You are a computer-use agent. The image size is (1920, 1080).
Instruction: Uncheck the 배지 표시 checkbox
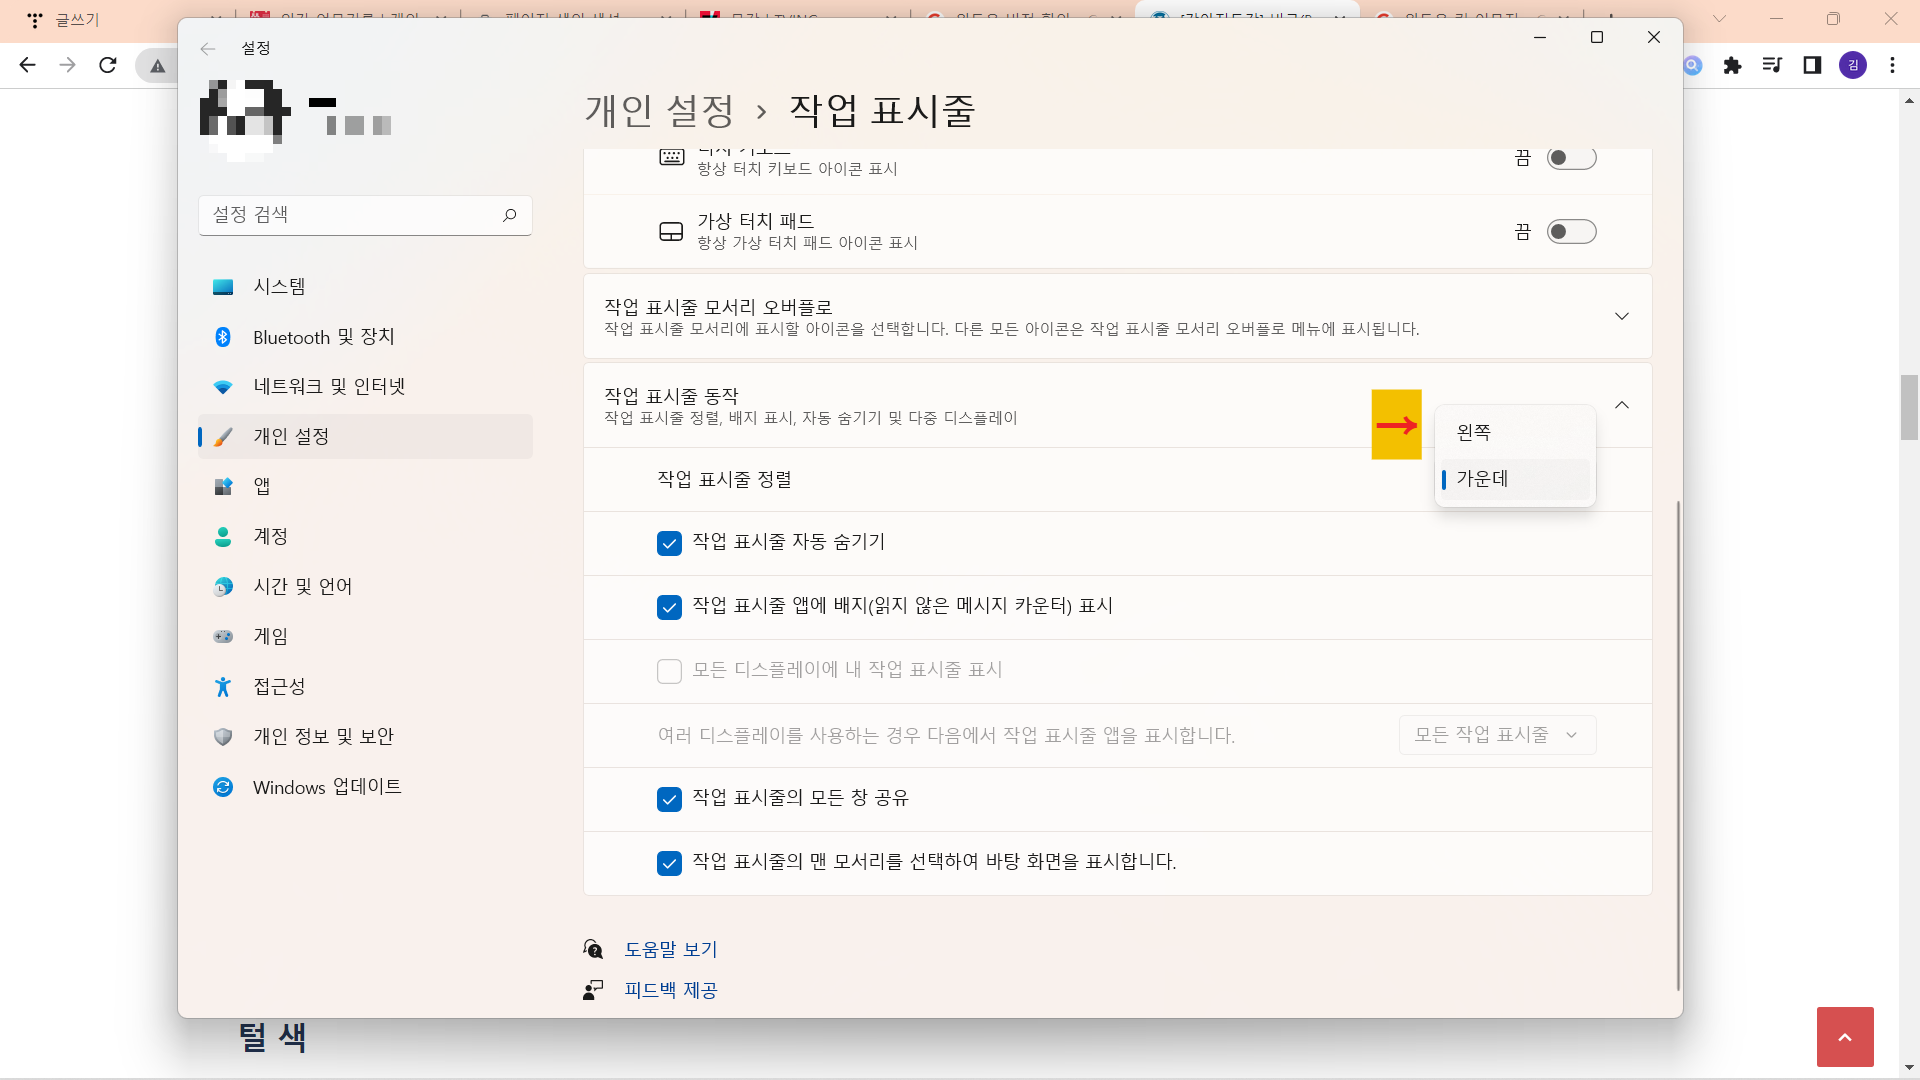click(669, 607)
